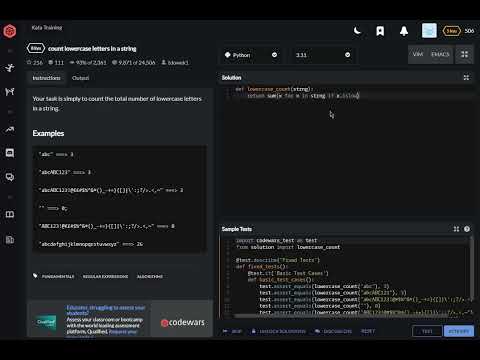Click the collections count 111
Viewport: 480px width, 360px height.
(x=56, y=62)
